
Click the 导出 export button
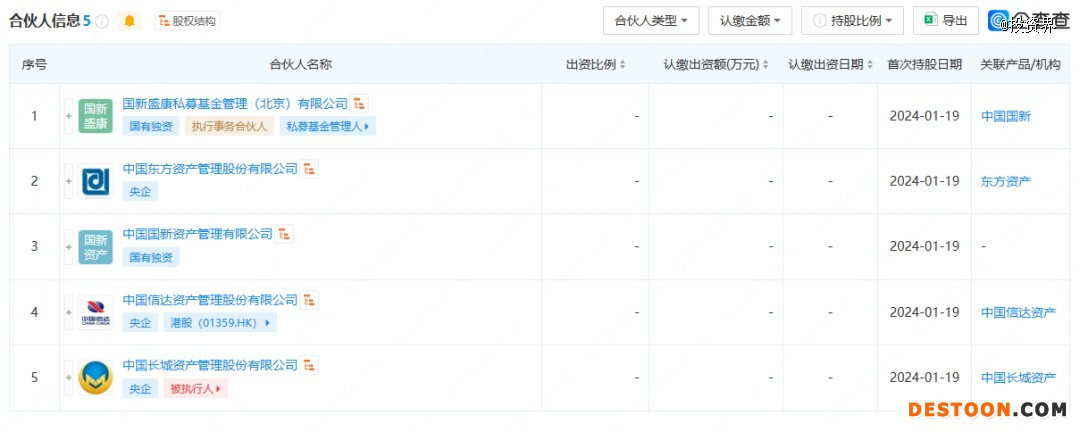point(946,21)
